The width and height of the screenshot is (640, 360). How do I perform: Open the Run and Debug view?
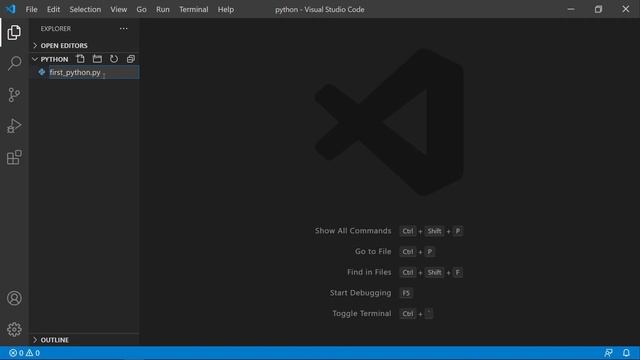pyautogui.click(x=14, y=126)
